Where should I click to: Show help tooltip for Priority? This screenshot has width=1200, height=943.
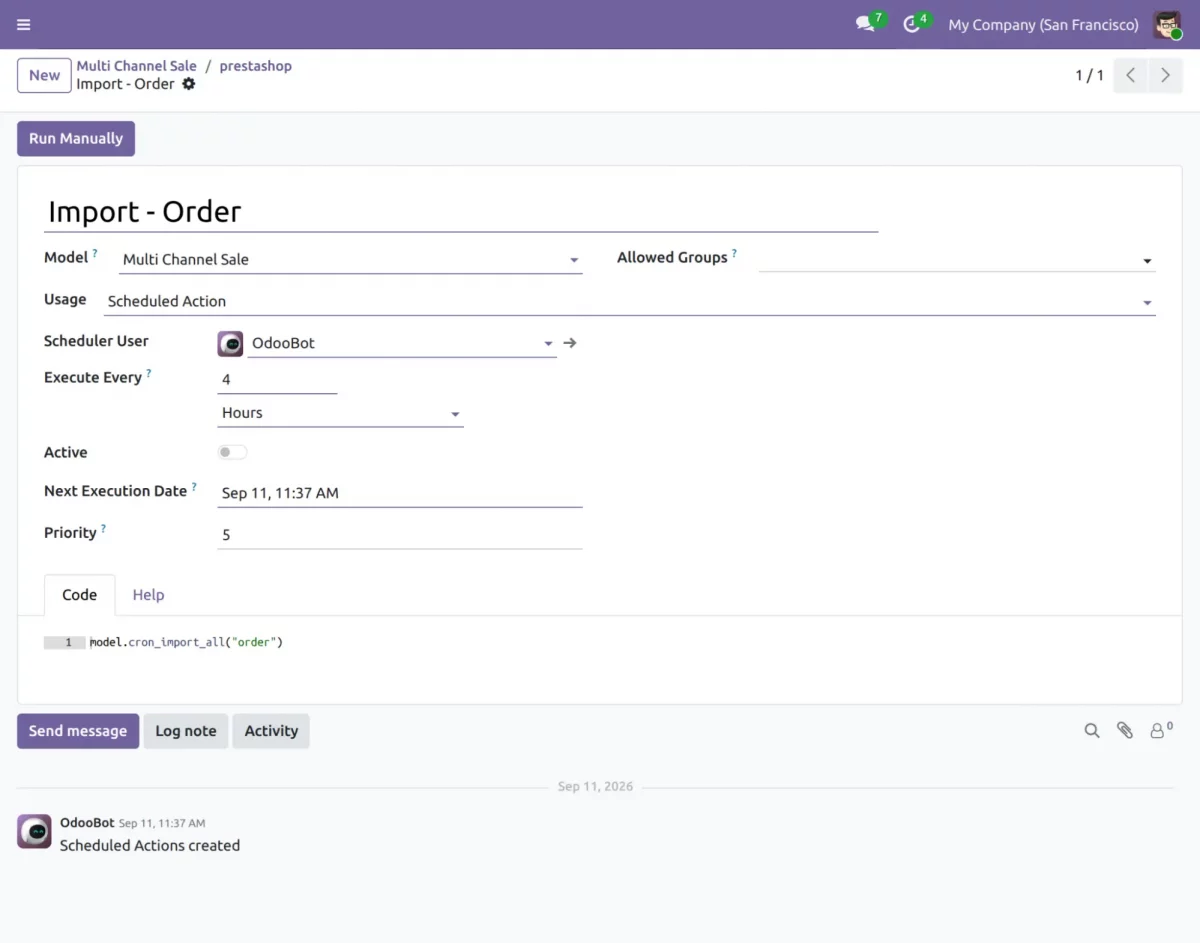103,529
